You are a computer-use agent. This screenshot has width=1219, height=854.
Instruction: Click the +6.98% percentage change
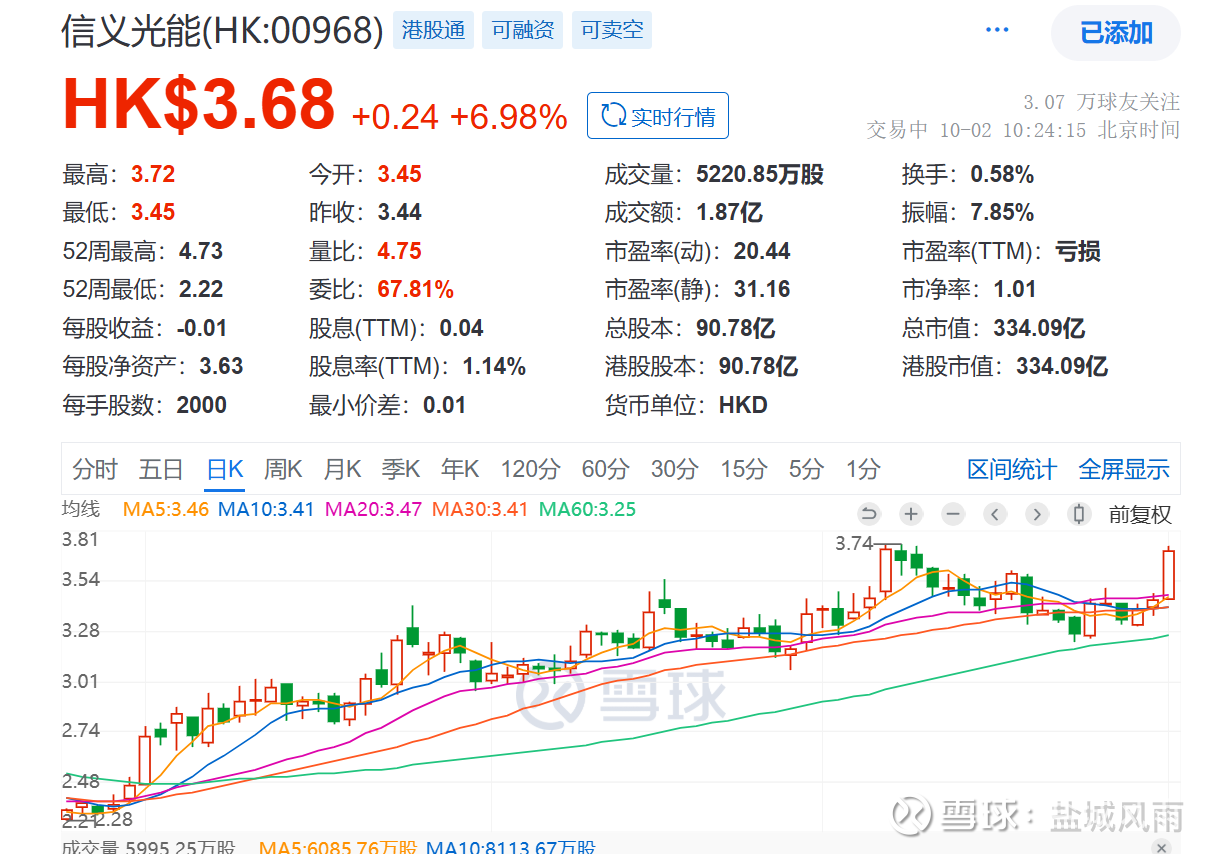509,117
